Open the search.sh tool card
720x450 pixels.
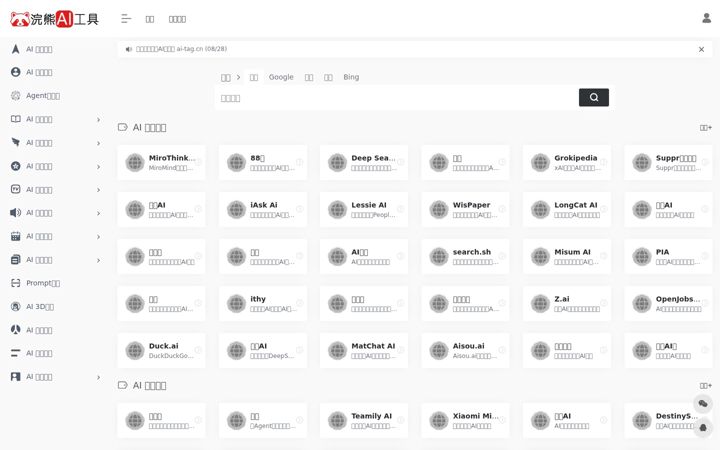[465, 256]
